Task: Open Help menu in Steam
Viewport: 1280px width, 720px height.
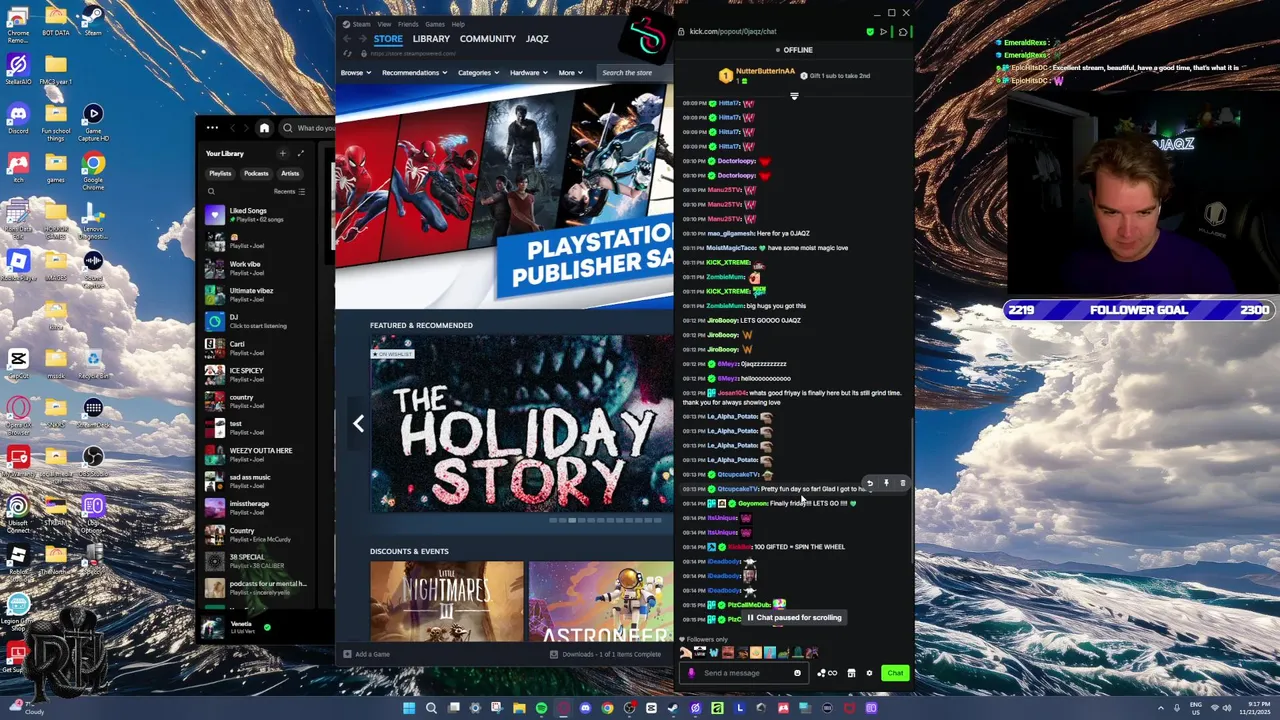Action: (x=458, y=24)
